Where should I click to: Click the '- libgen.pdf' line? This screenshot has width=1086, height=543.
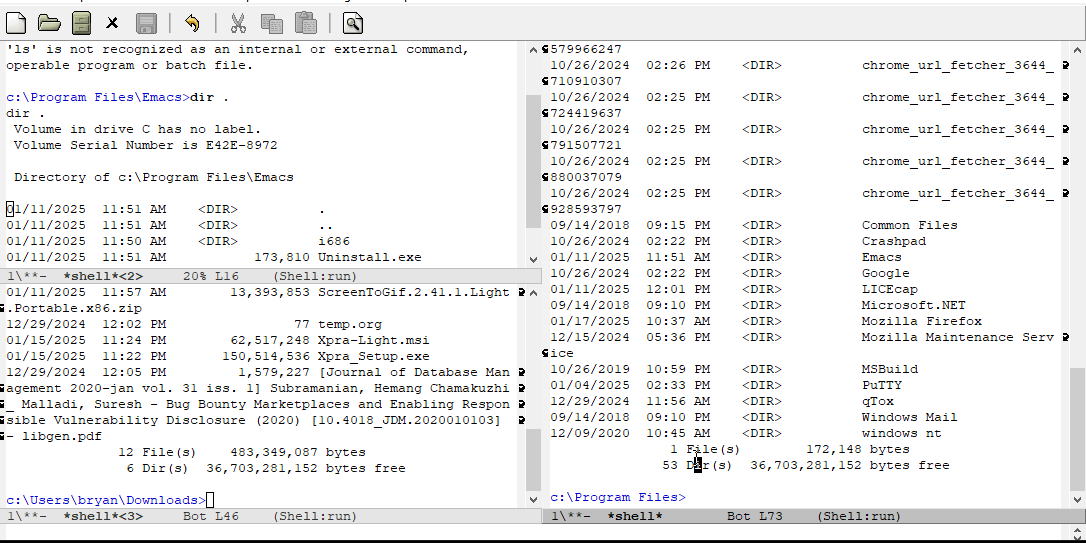click(x=55, y=436)
